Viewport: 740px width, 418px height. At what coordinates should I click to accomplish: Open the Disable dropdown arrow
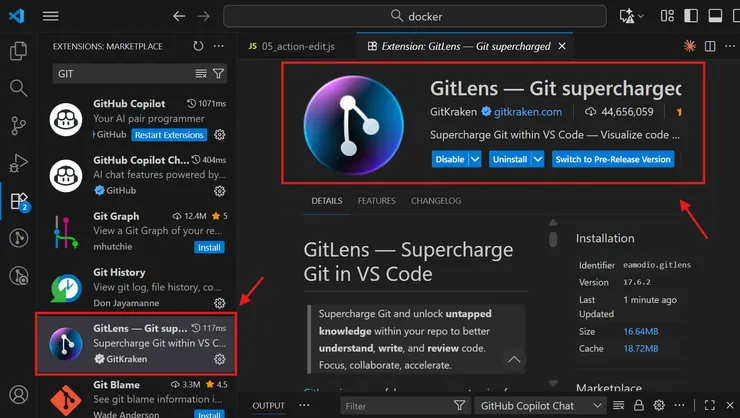475,159
